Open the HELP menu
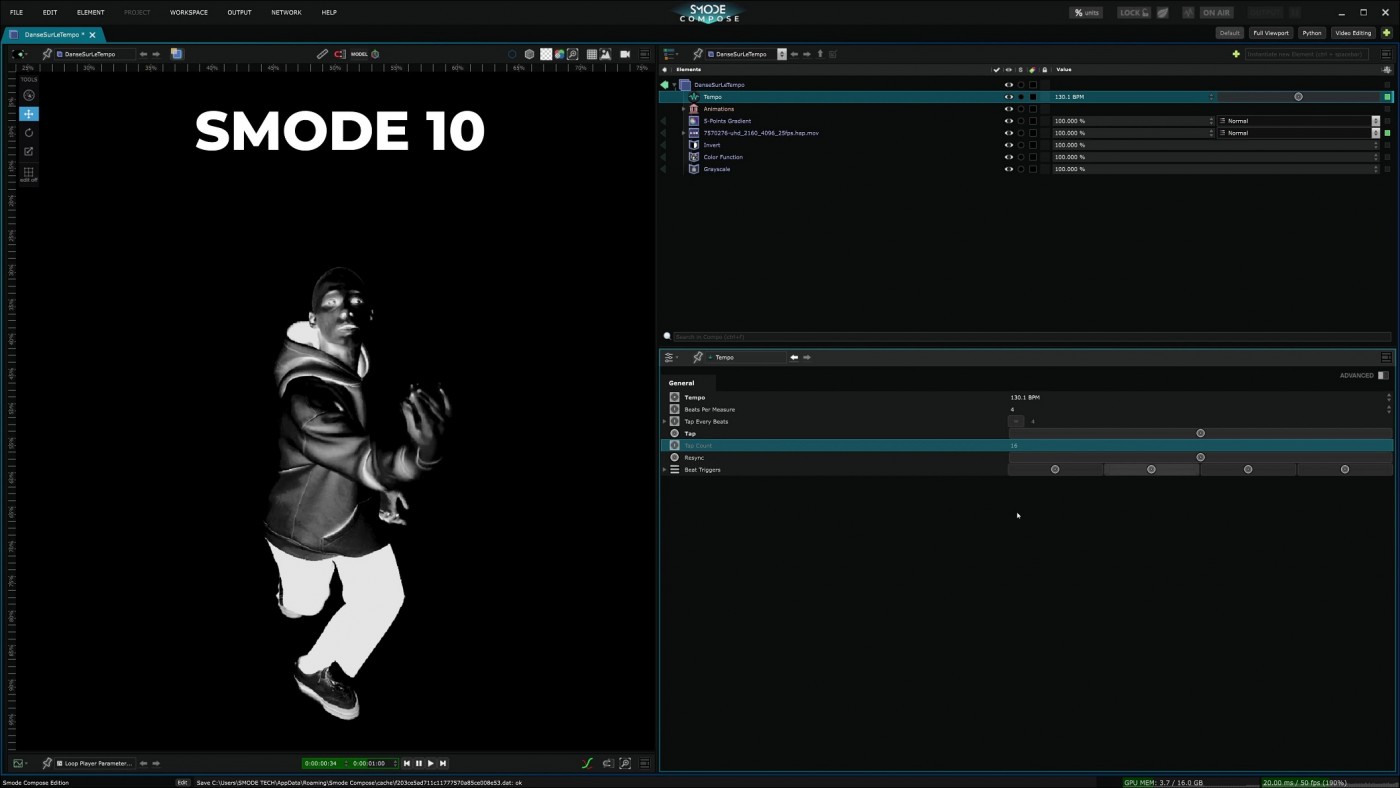The width and height of the screenshot is (1400, 788). (329, 12)
